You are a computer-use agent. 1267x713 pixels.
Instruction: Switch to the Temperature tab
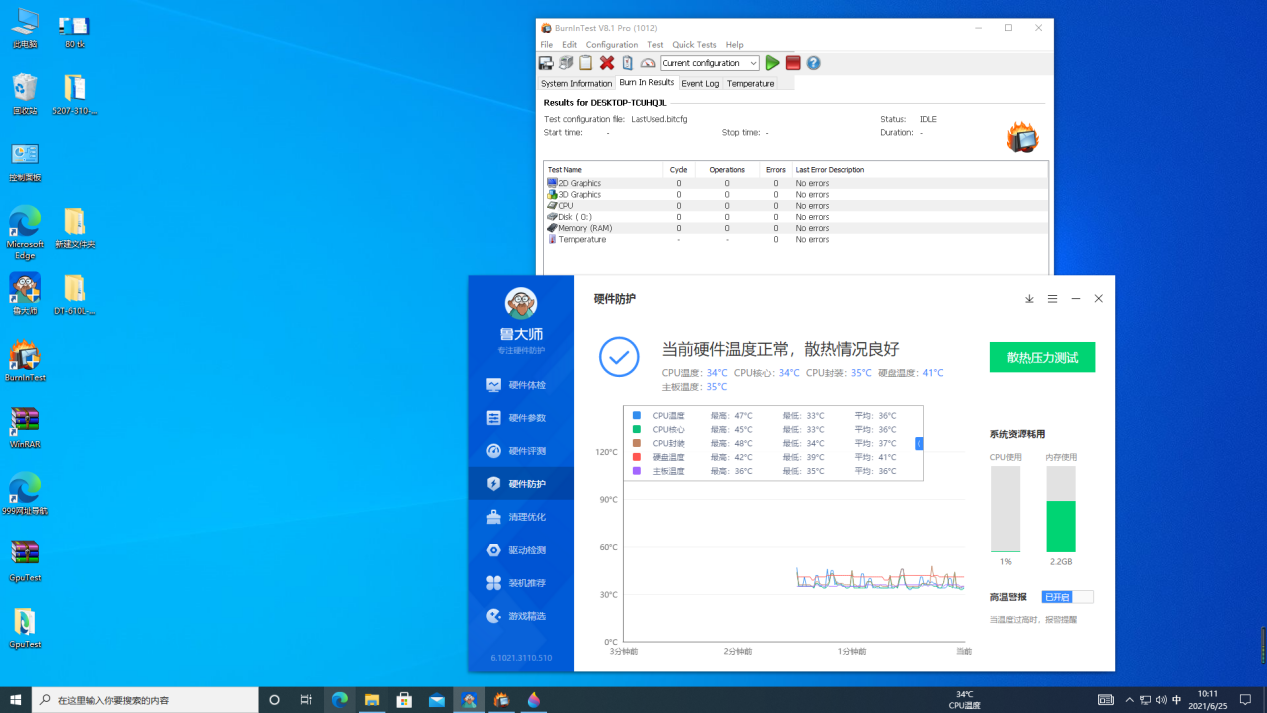[749, 83]
